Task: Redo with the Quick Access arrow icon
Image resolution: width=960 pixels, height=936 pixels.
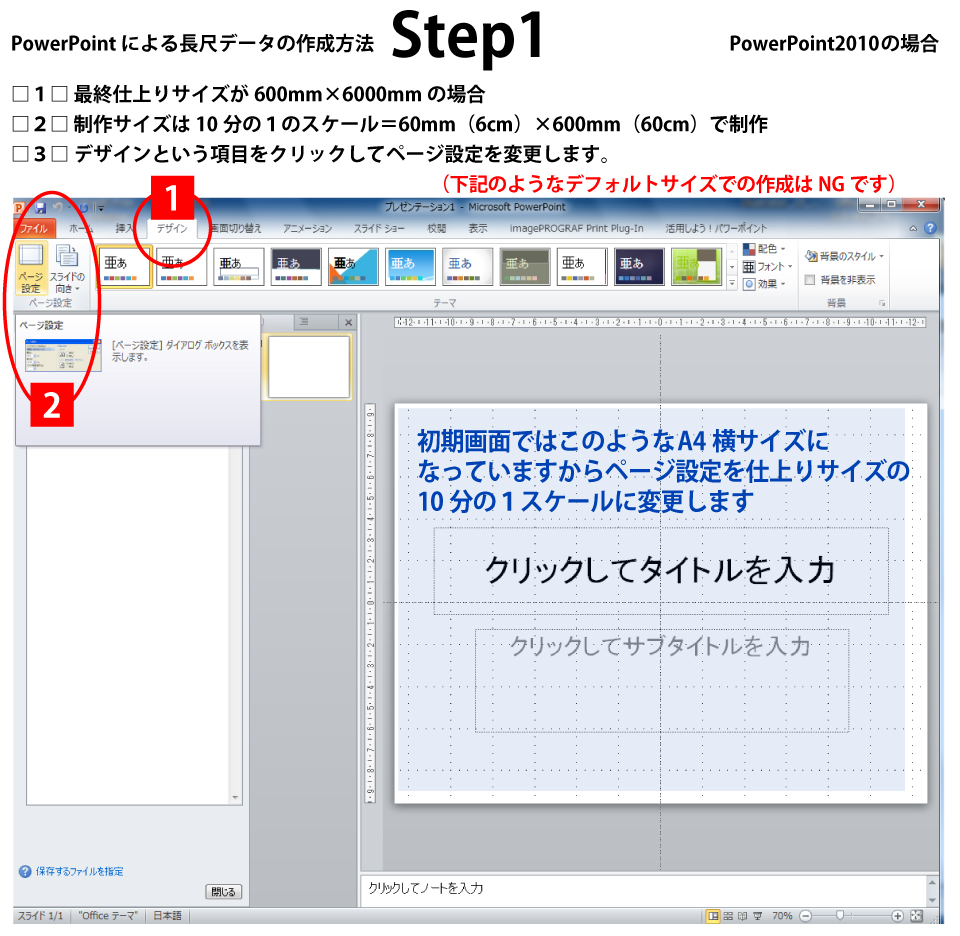Action: 84,208
